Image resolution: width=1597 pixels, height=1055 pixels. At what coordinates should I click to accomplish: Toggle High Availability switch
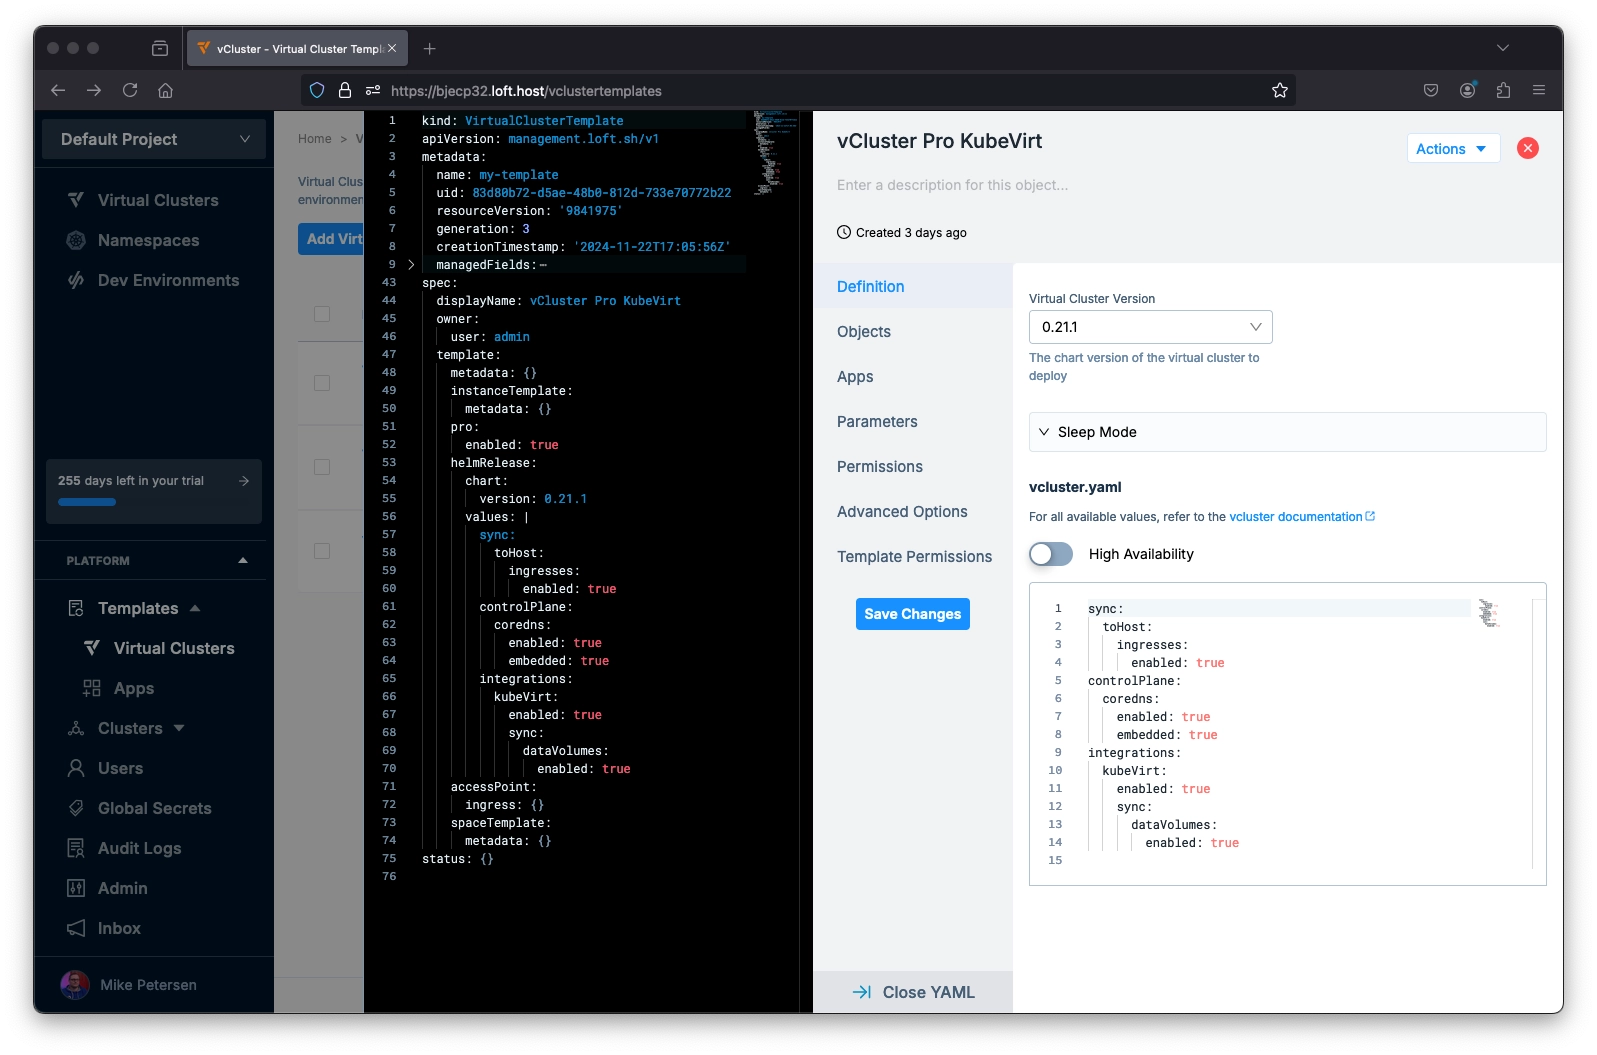pos(1051,554)
